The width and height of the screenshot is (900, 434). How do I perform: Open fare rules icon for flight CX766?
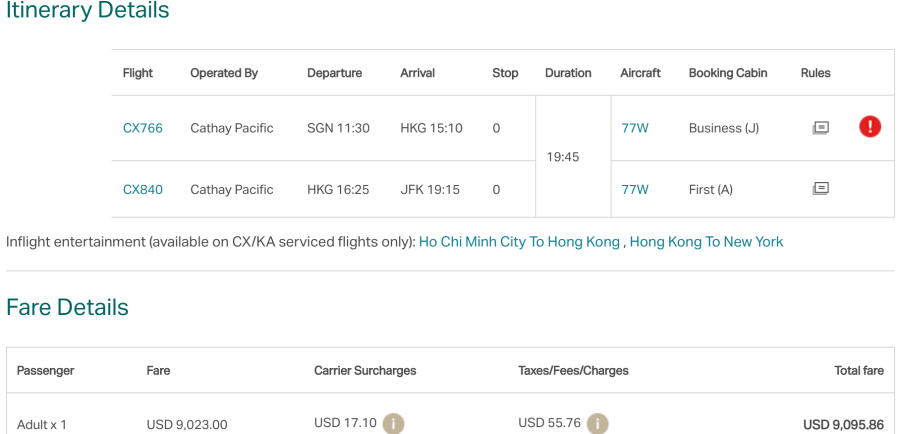821,128
